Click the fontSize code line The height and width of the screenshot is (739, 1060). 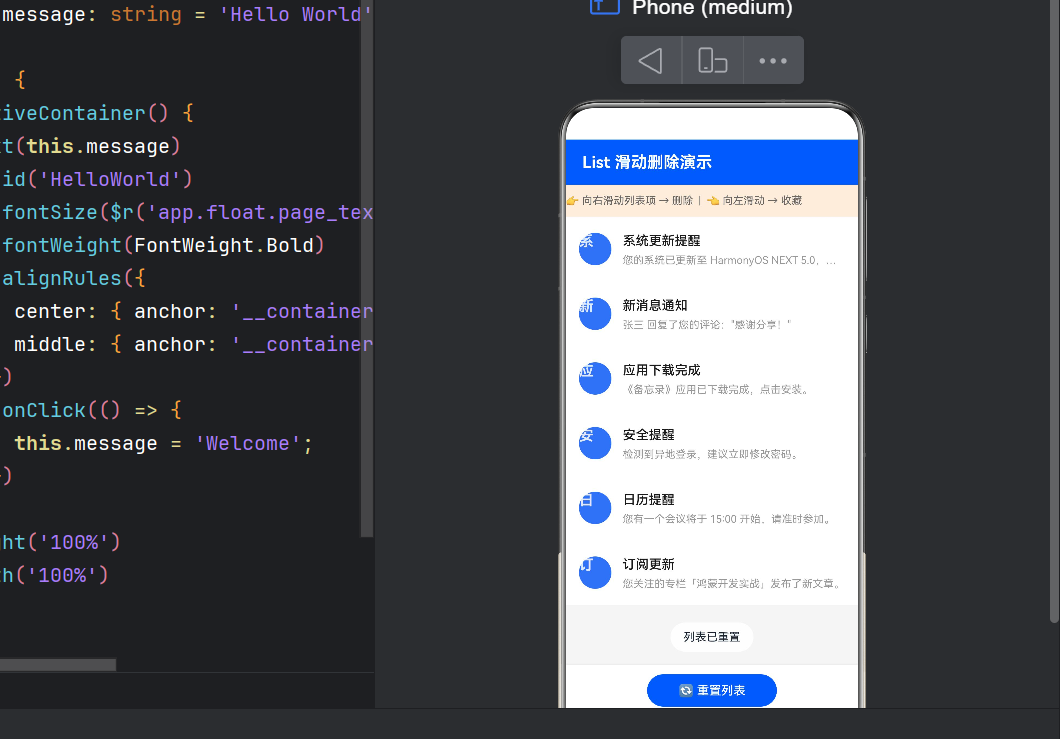187,212
